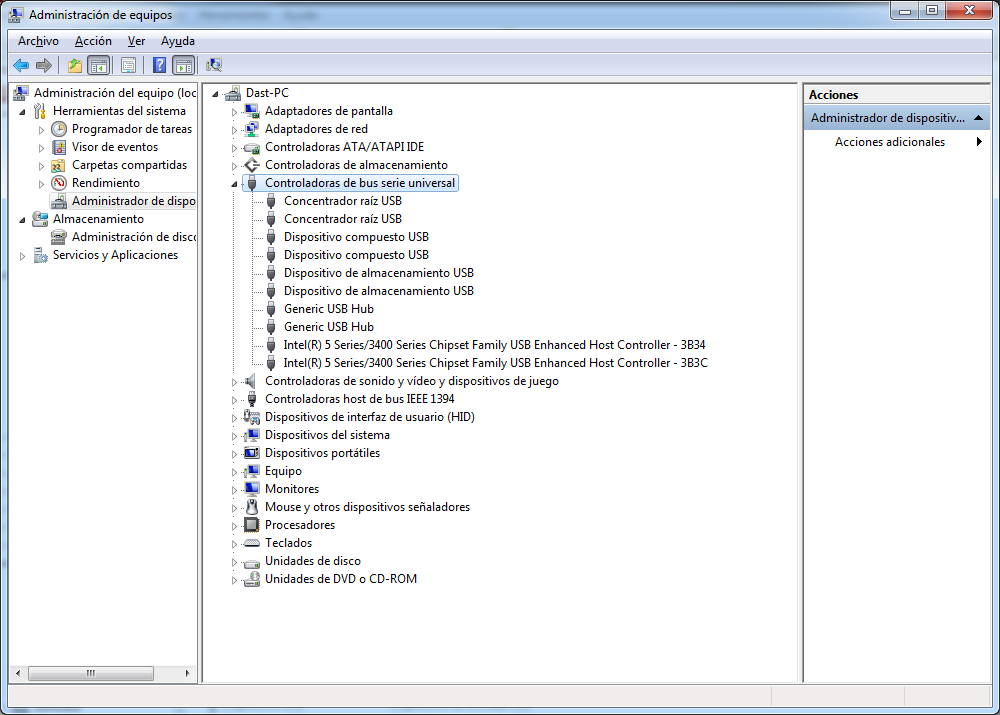Select Intel USB Enhanced Host Controller 3B3C
Screen dimensions: 1000x715
(x=496, y=363)
